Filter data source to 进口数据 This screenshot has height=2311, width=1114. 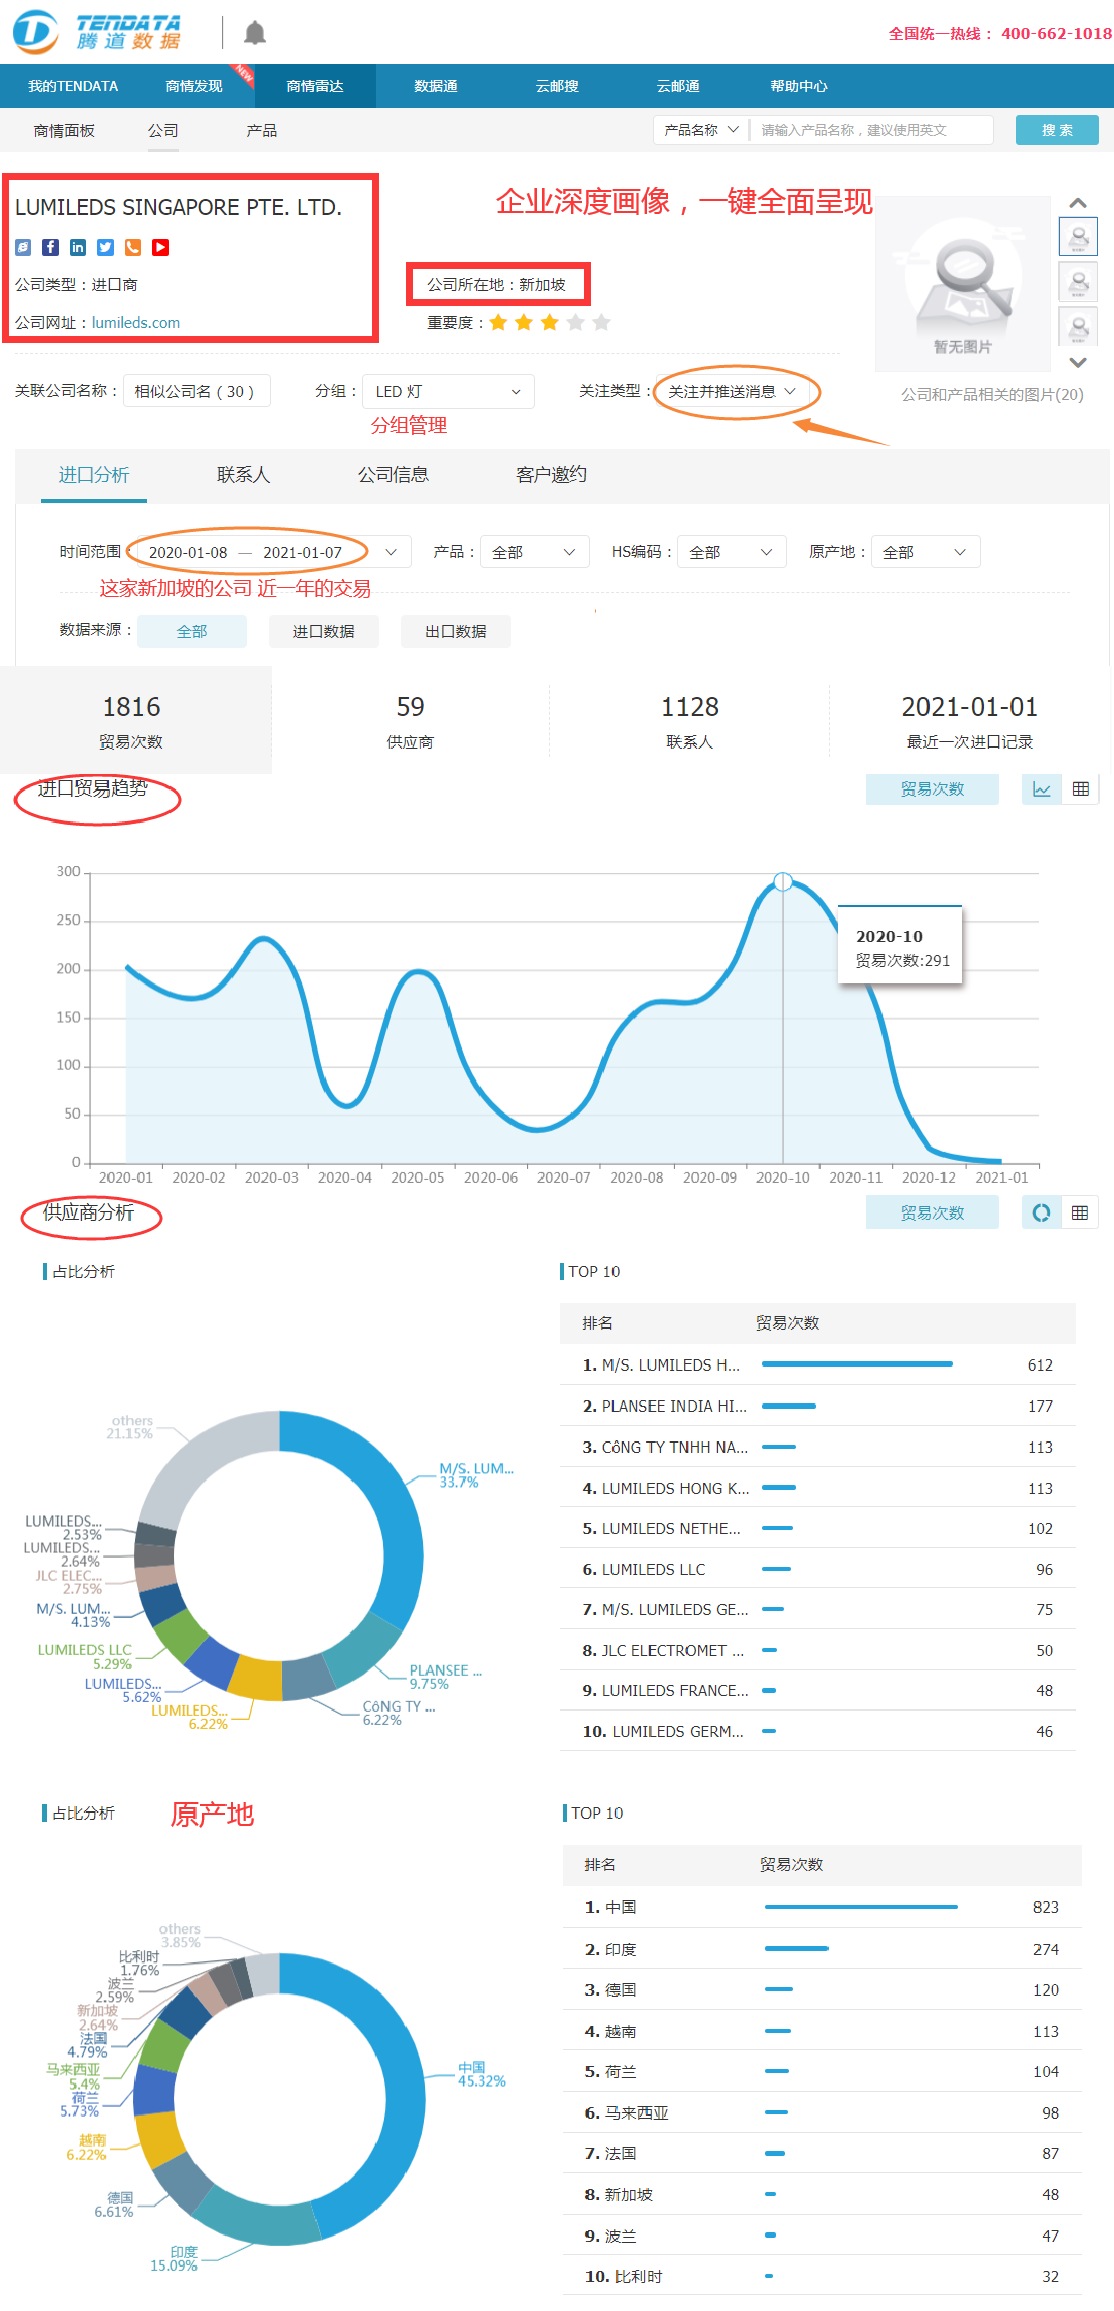point(324,631)
